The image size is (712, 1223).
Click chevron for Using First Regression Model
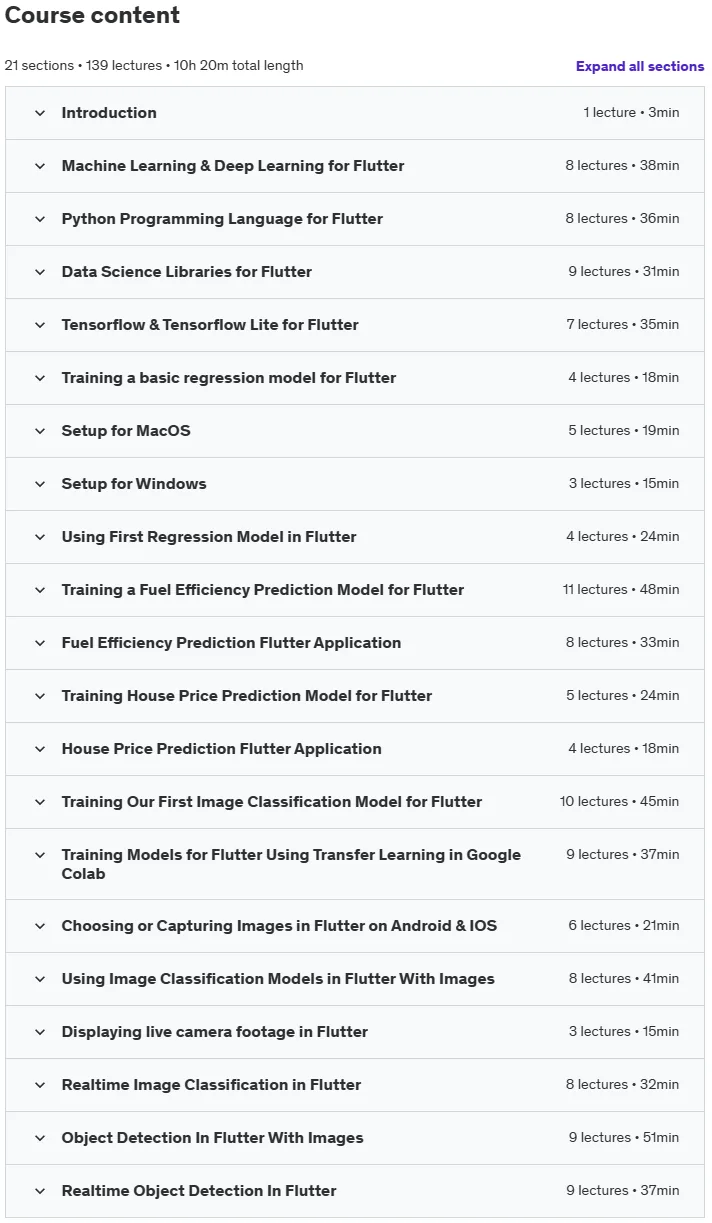[x=40, y=537]
